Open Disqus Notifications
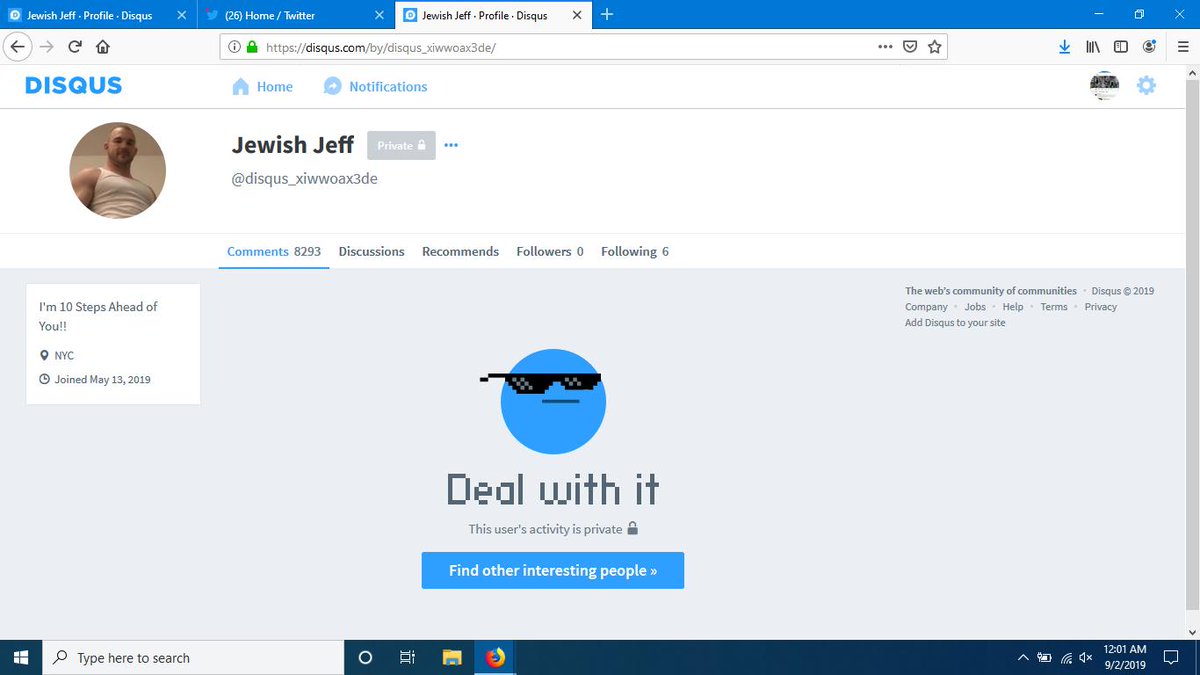Viewport: 1200px width, 675px height. [375, 87]
